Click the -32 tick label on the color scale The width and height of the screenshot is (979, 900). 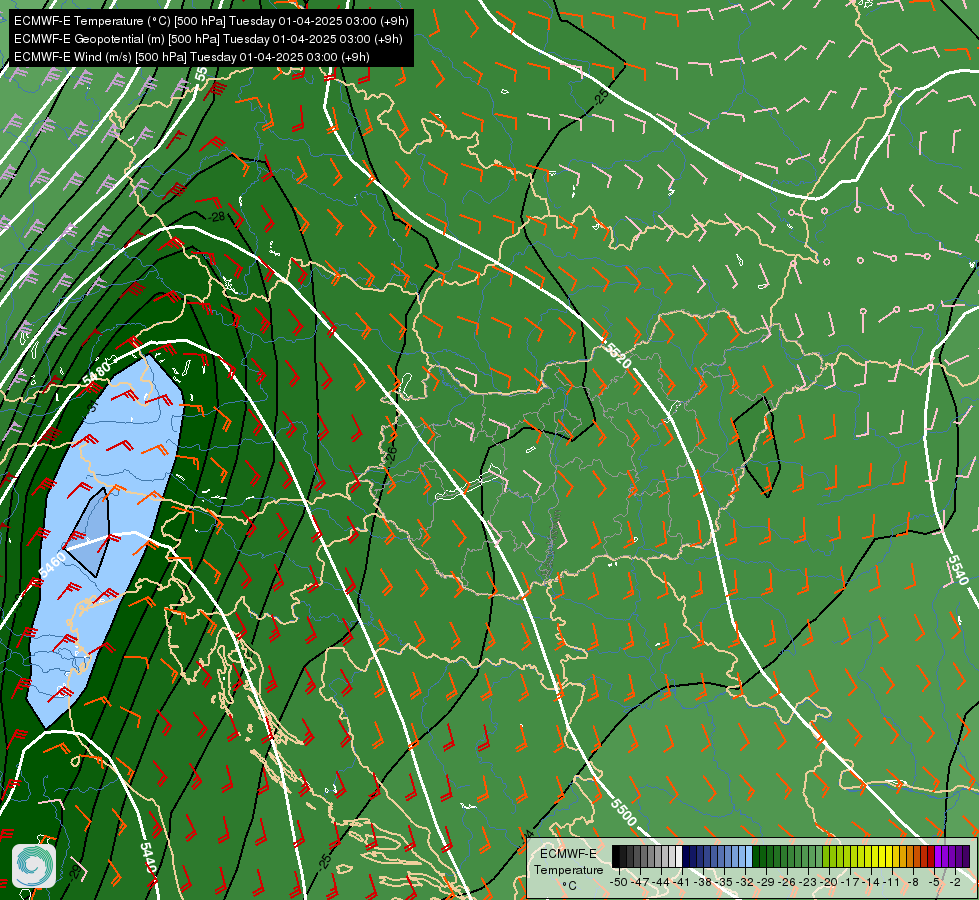coord(745,882)
